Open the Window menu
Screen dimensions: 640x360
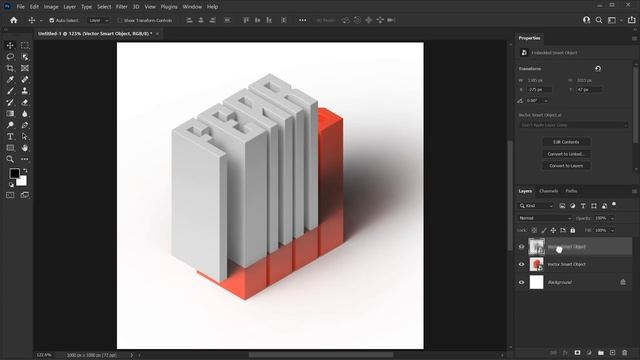pyautogui.click(x=192, y=7)
